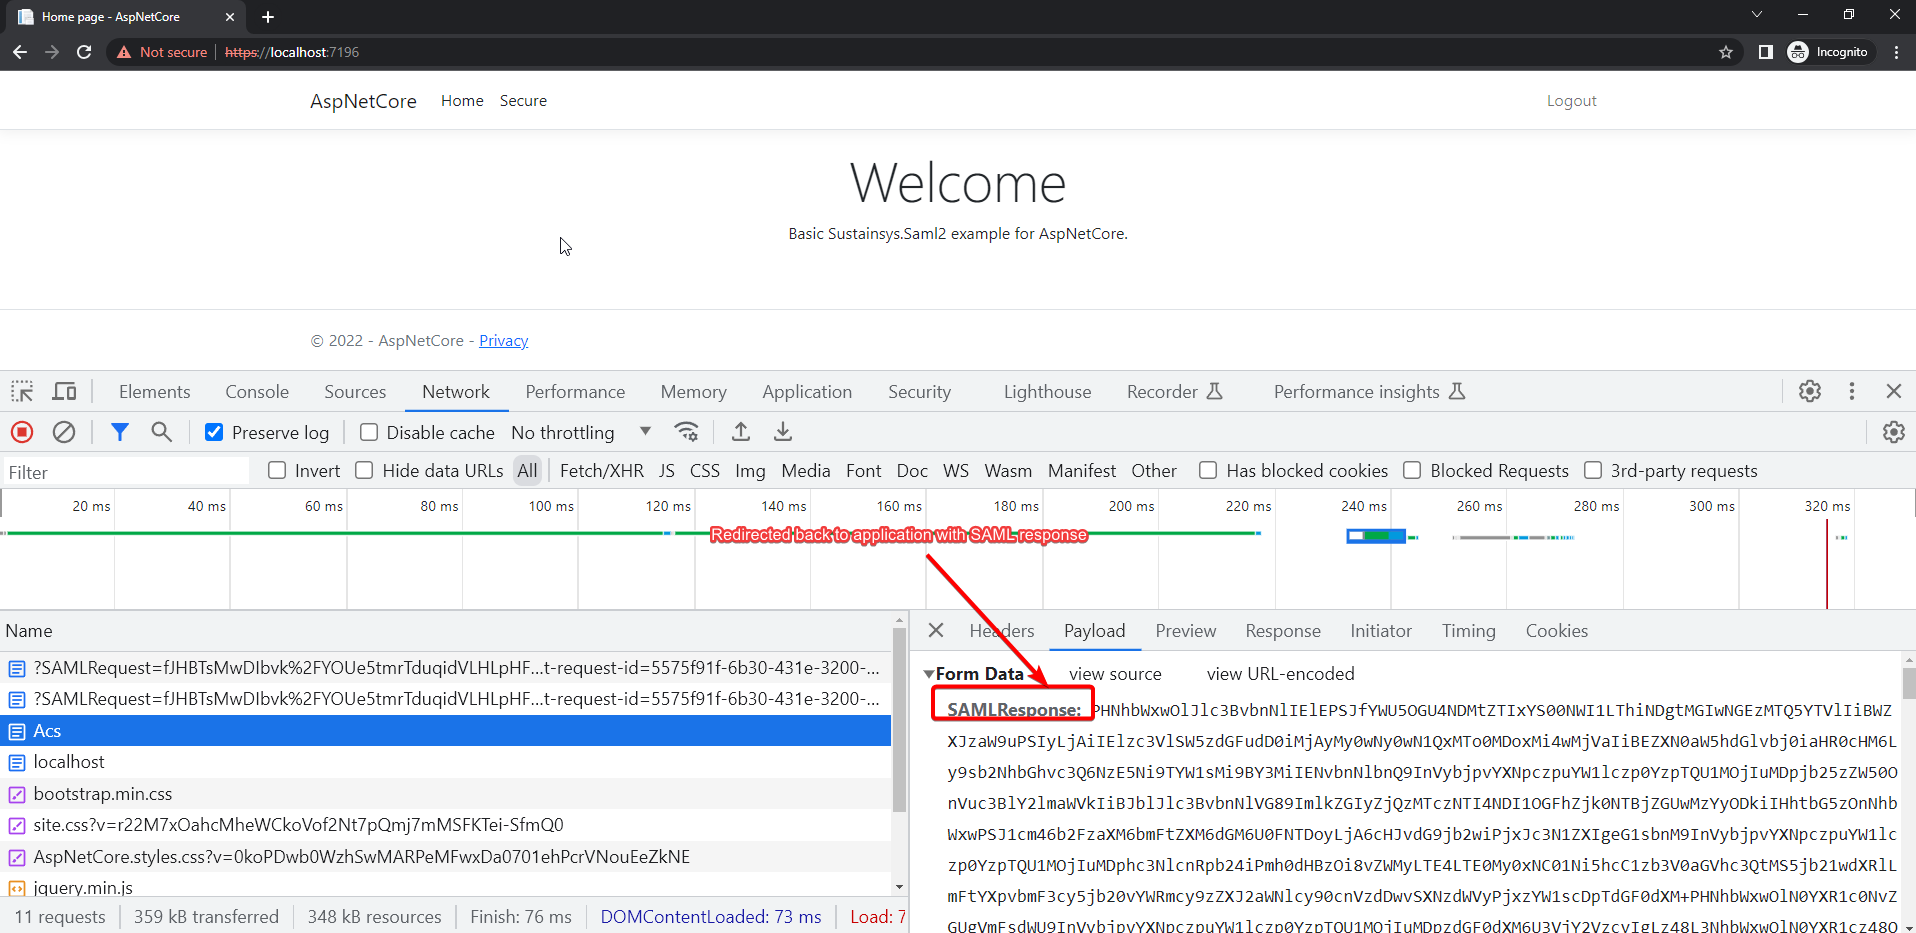Open network search magnifier
The image size is (1916, 933).
pos(161,432)
